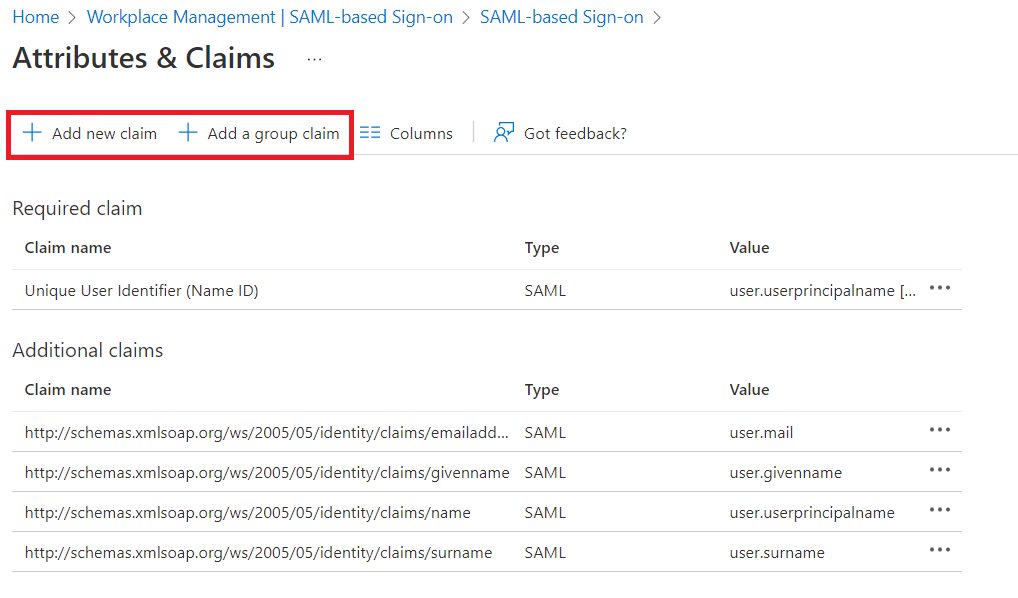Image resolution: width=1018 pixels, height=598 pixels.
Task: Click the Claim name header under Additional claims
Action: pyautogui.click(x=68, y=390)
